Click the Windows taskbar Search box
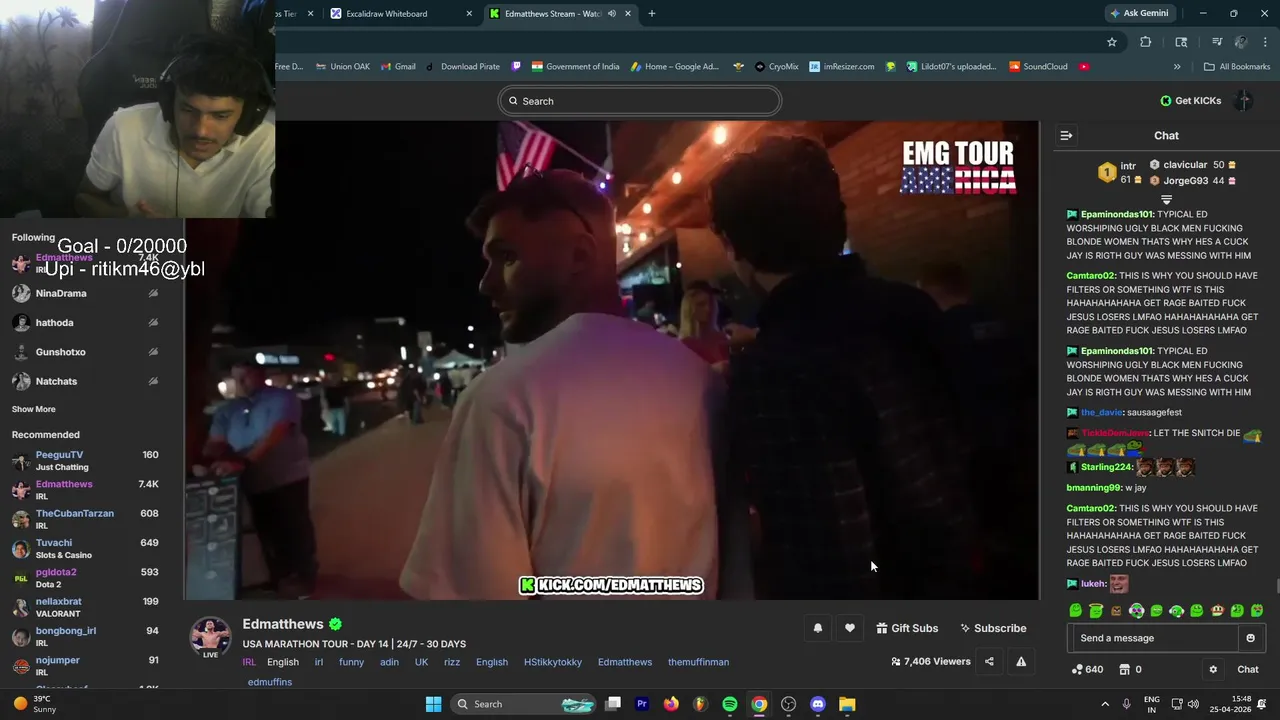The width and height of the screenshot is (1280, 720). (x=525, y=704)
